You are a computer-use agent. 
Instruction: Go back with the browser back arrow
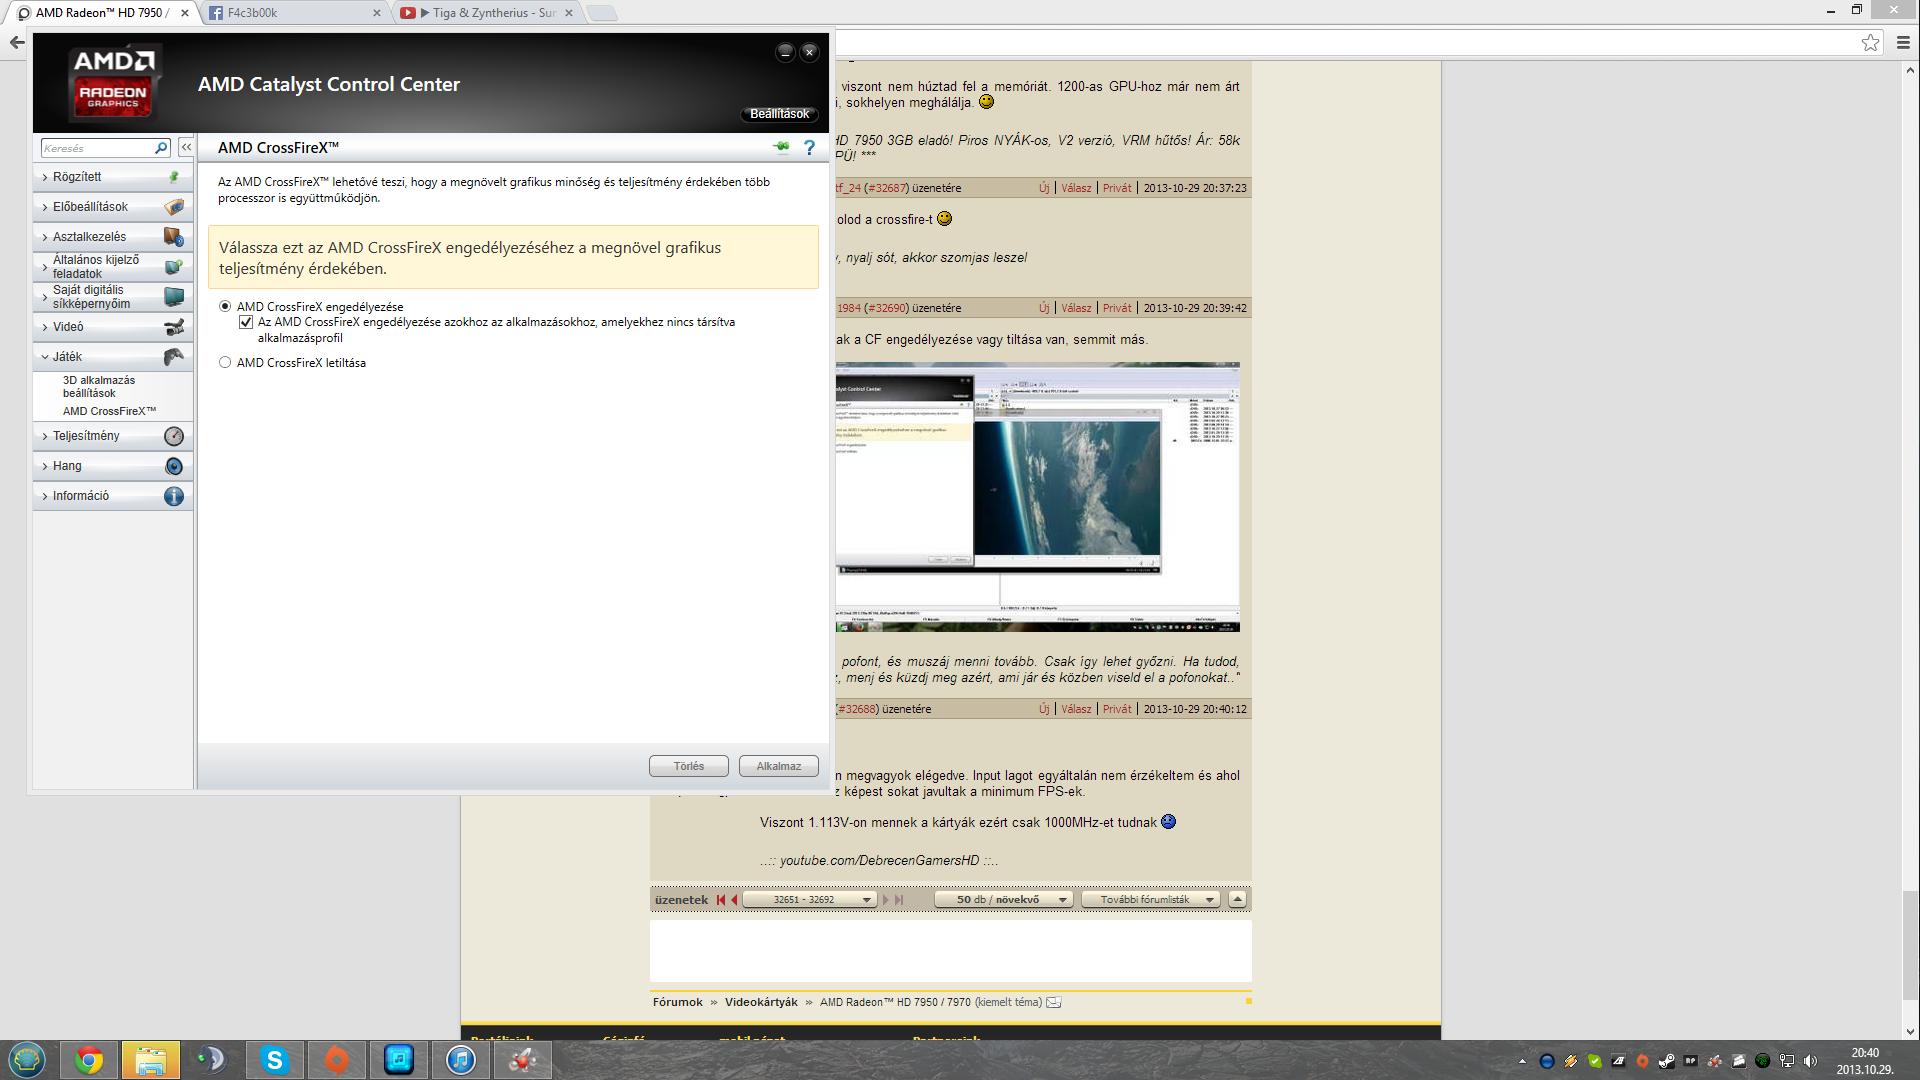pos(16,42)
